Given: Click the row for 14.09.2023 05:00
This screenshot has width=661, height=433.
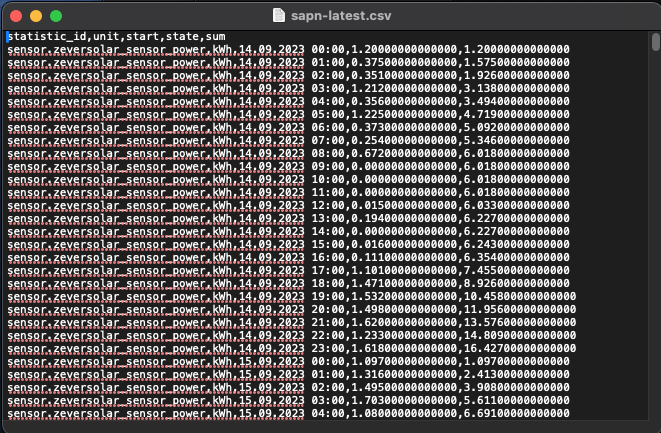Looking at the screenshot, I should [288, 114].
